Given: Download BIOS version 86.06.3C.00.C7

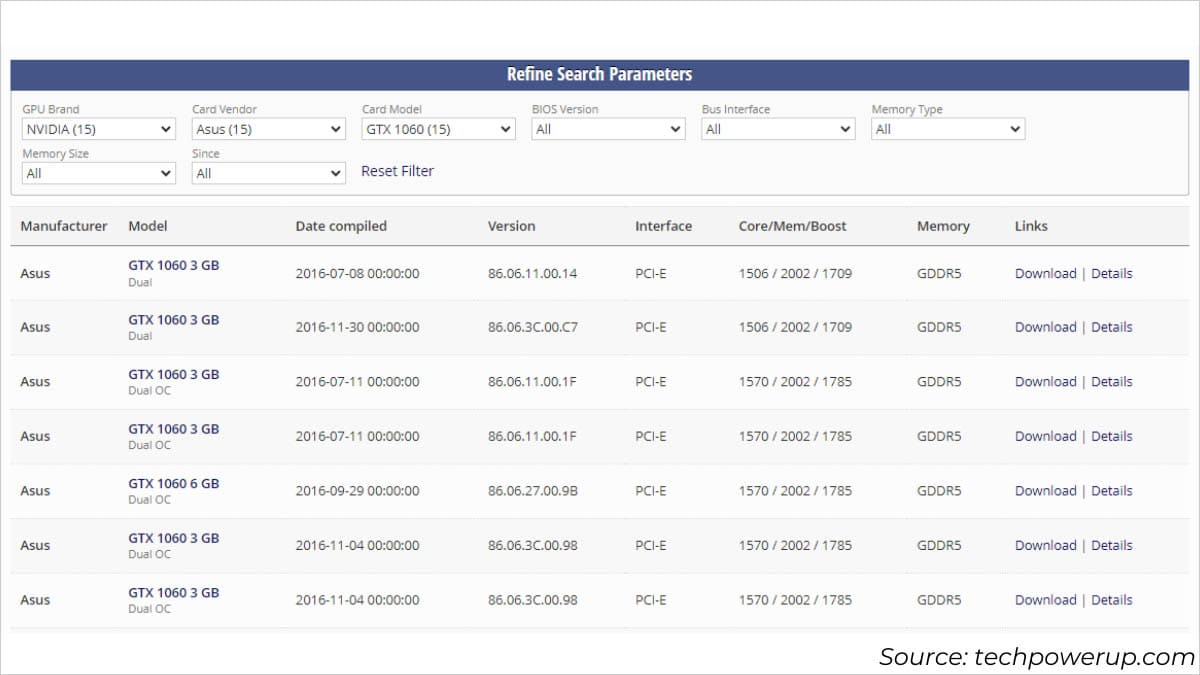Looking at the screenshot, I should click(x=1045, y=327).
